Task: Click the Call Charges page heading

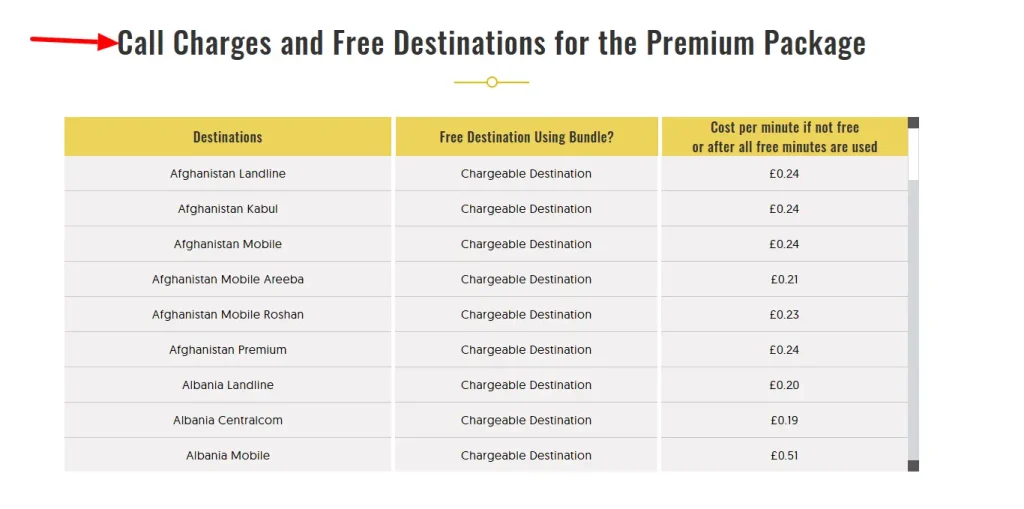Action: click(492, 43)
